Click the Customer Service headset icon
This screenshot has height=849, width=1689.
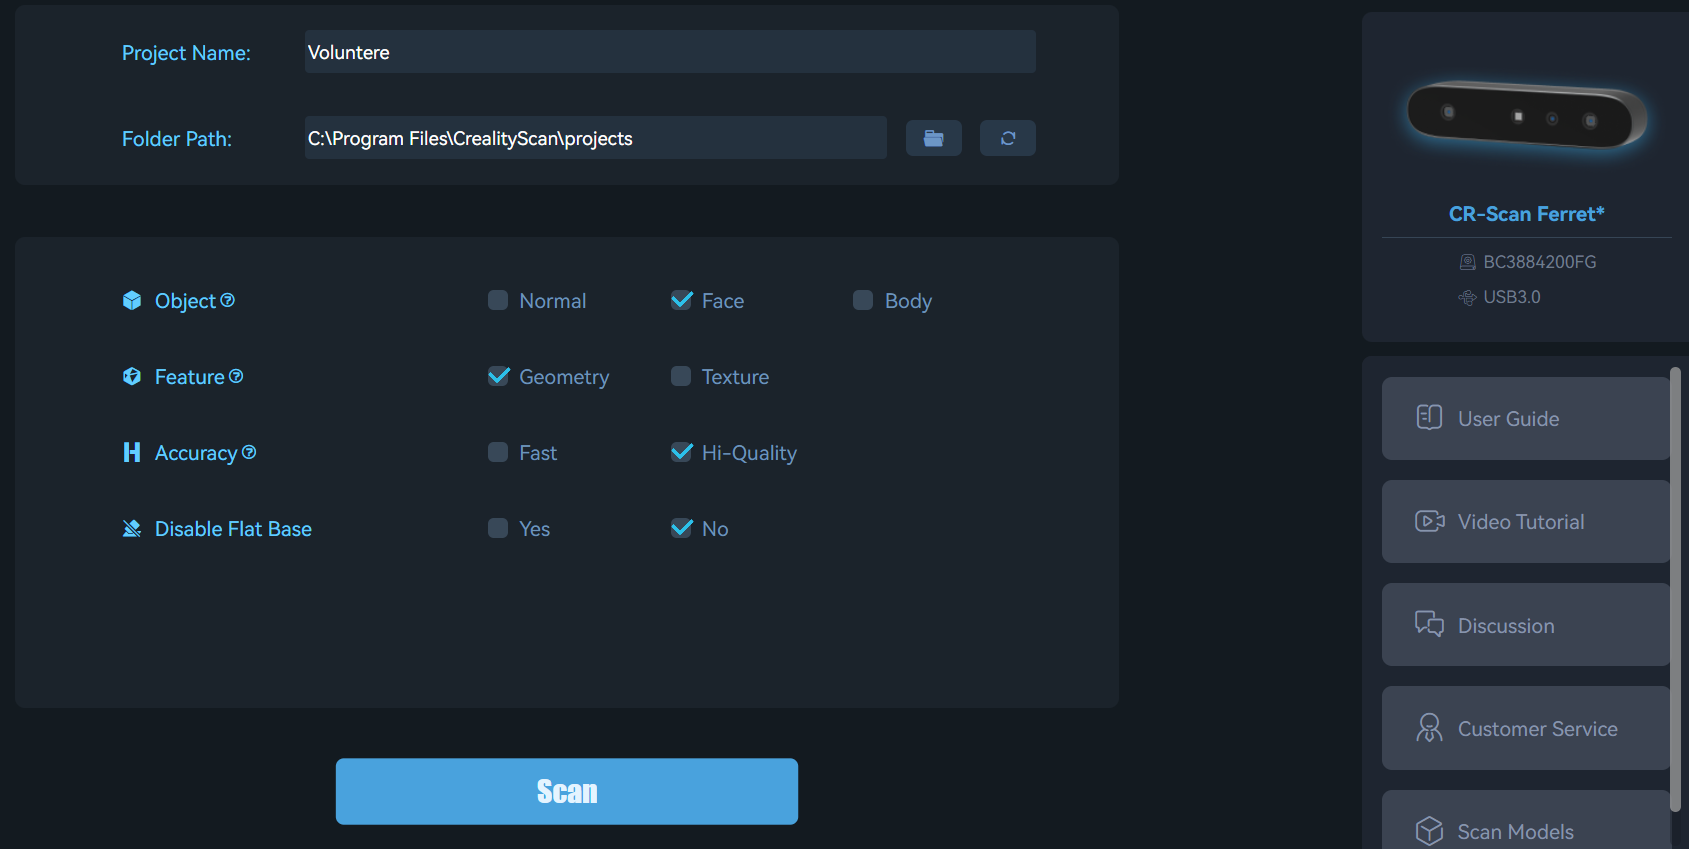pos(1429,728)
